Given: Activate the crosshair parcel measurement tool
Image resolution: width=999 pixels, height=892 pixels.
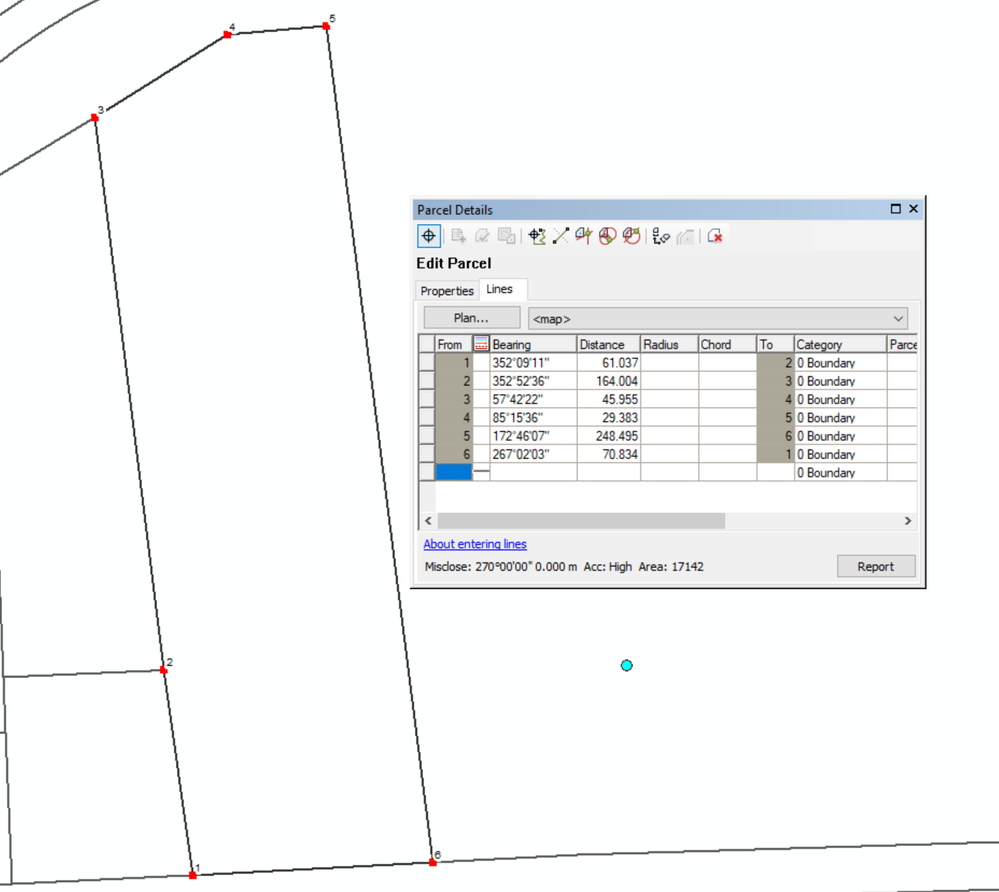Looking at the screenshot, I should pos(429,236).
